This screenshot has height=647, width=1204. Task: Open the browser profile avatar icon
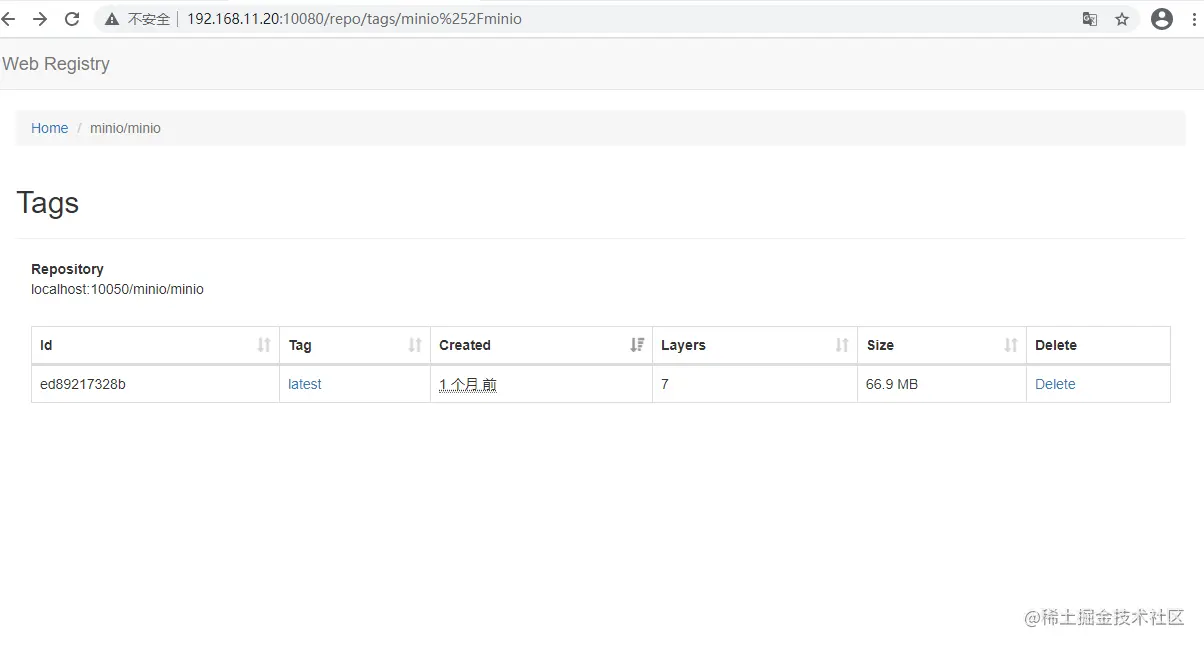(x=1162, y=19)
